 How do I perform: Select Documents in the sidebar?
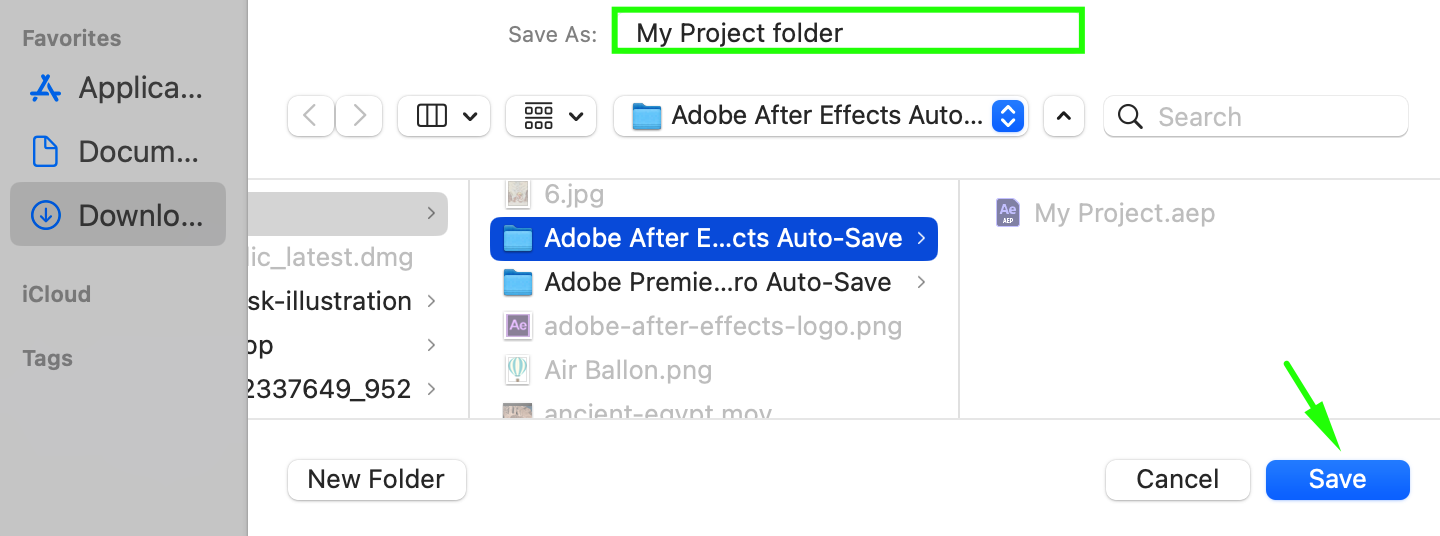click(118, 152)
